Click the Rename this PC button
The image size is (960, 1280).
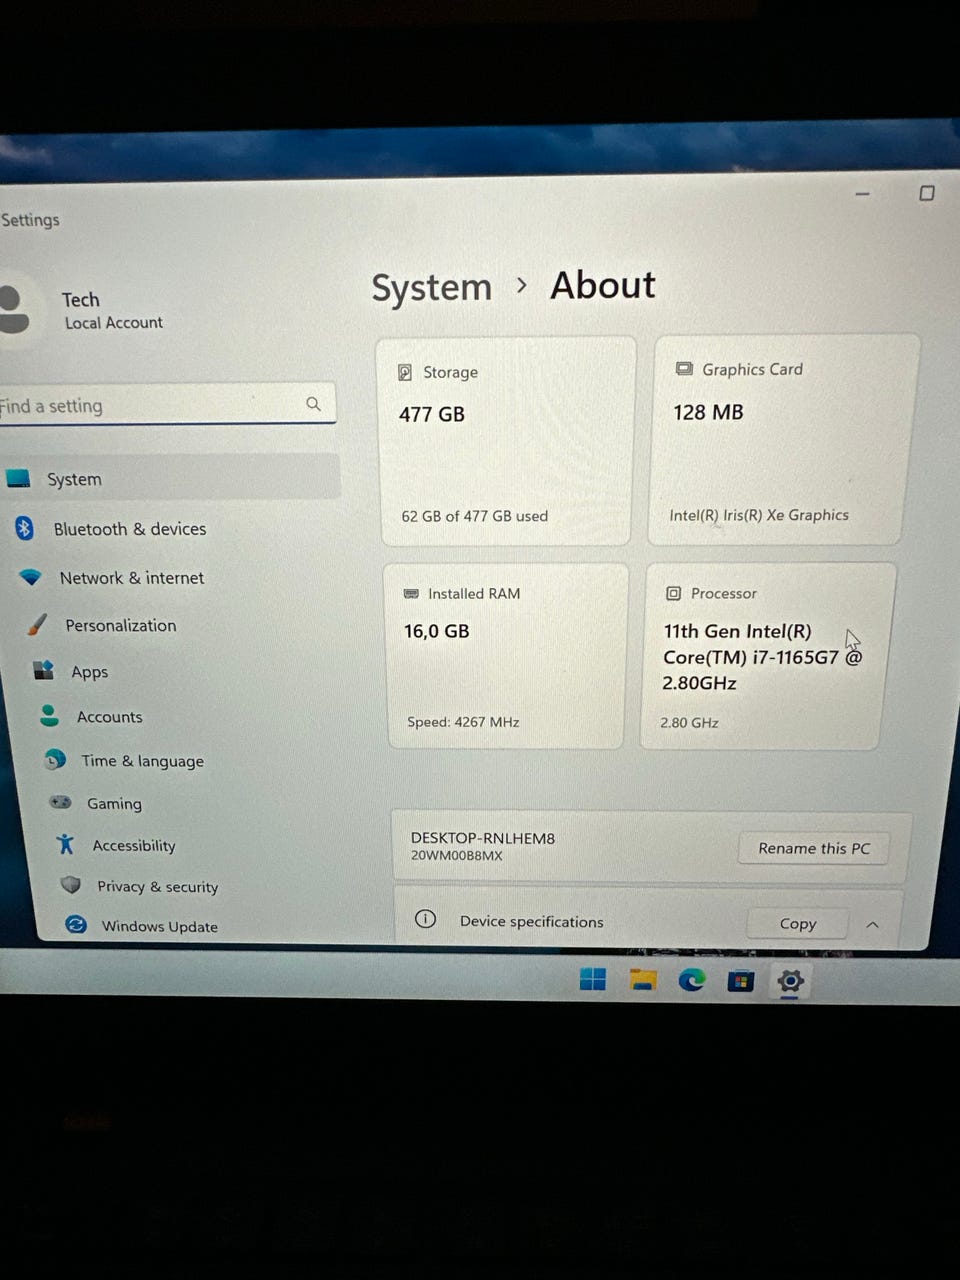tap(814, 848)
